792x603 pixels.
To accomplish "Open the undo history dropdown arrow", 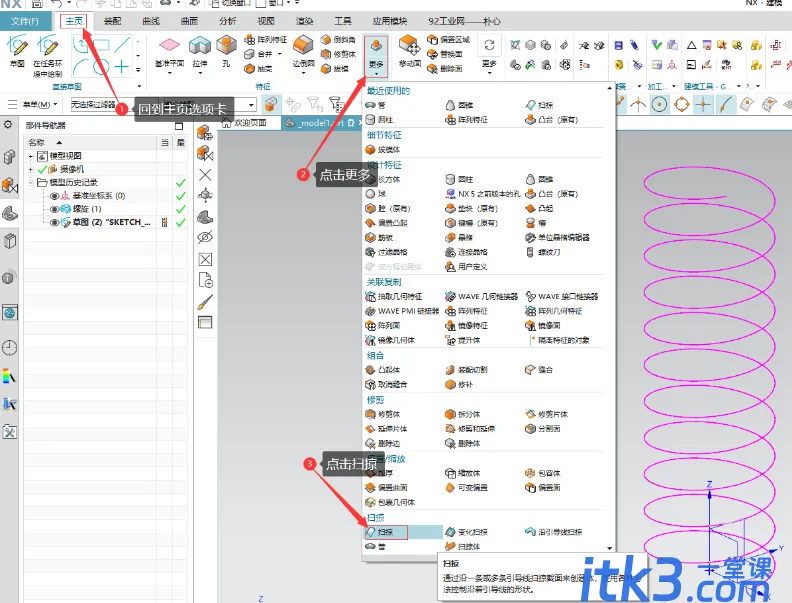I will [x=69, y=4].
